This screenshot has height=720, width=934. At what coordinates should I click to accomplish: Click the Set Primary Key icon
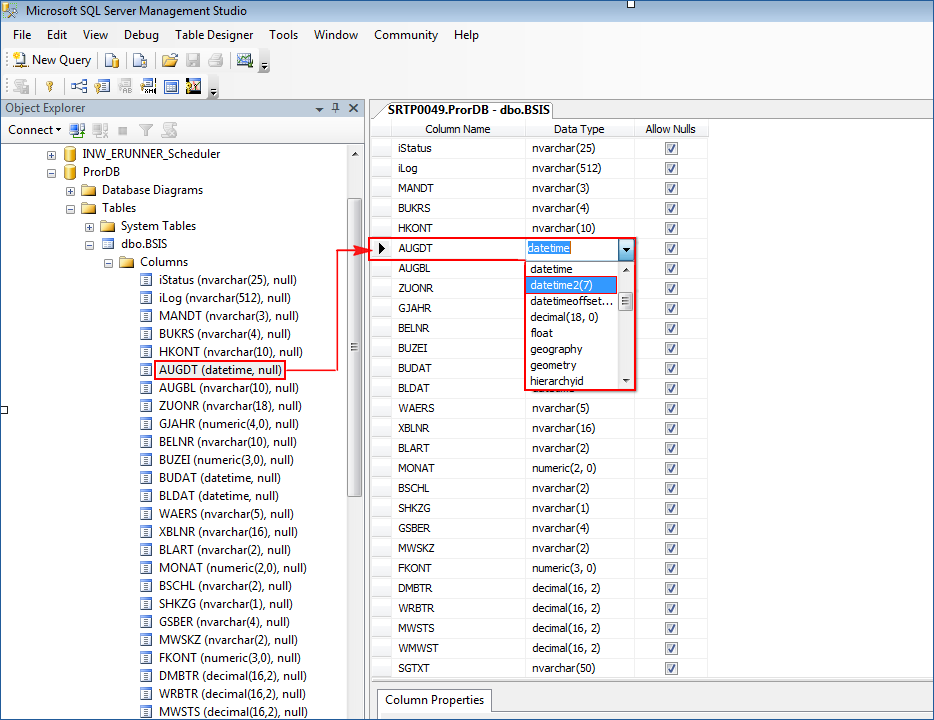pos(50,86)
